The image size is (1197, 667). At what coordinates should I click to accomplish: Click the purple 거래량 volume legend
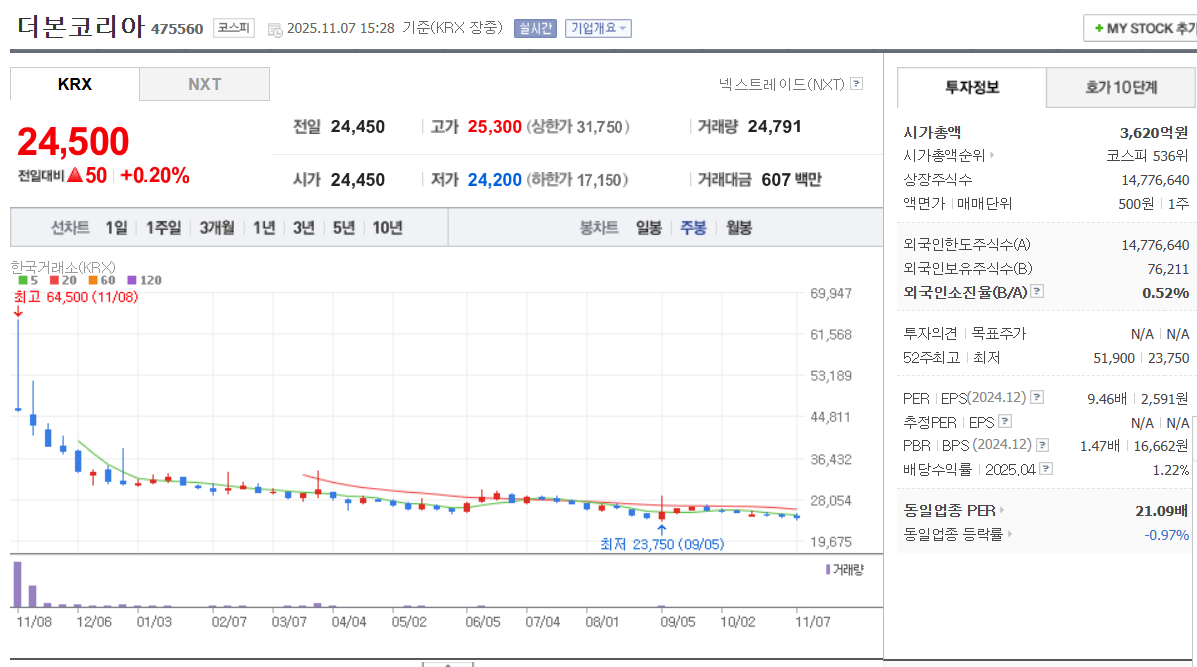click(844, 569)
